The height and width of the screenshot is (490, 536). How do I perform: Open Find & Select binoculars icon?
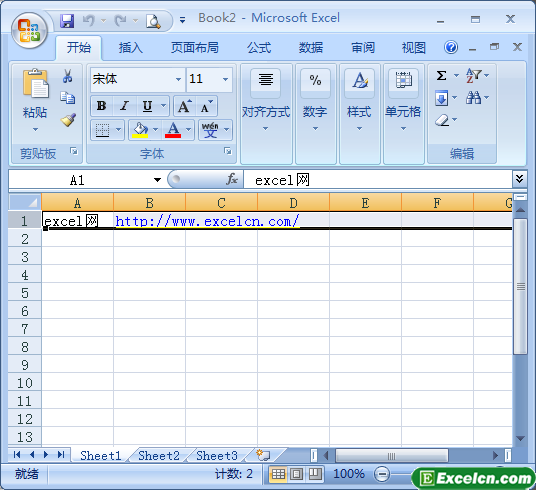click(x=473, y=98)
